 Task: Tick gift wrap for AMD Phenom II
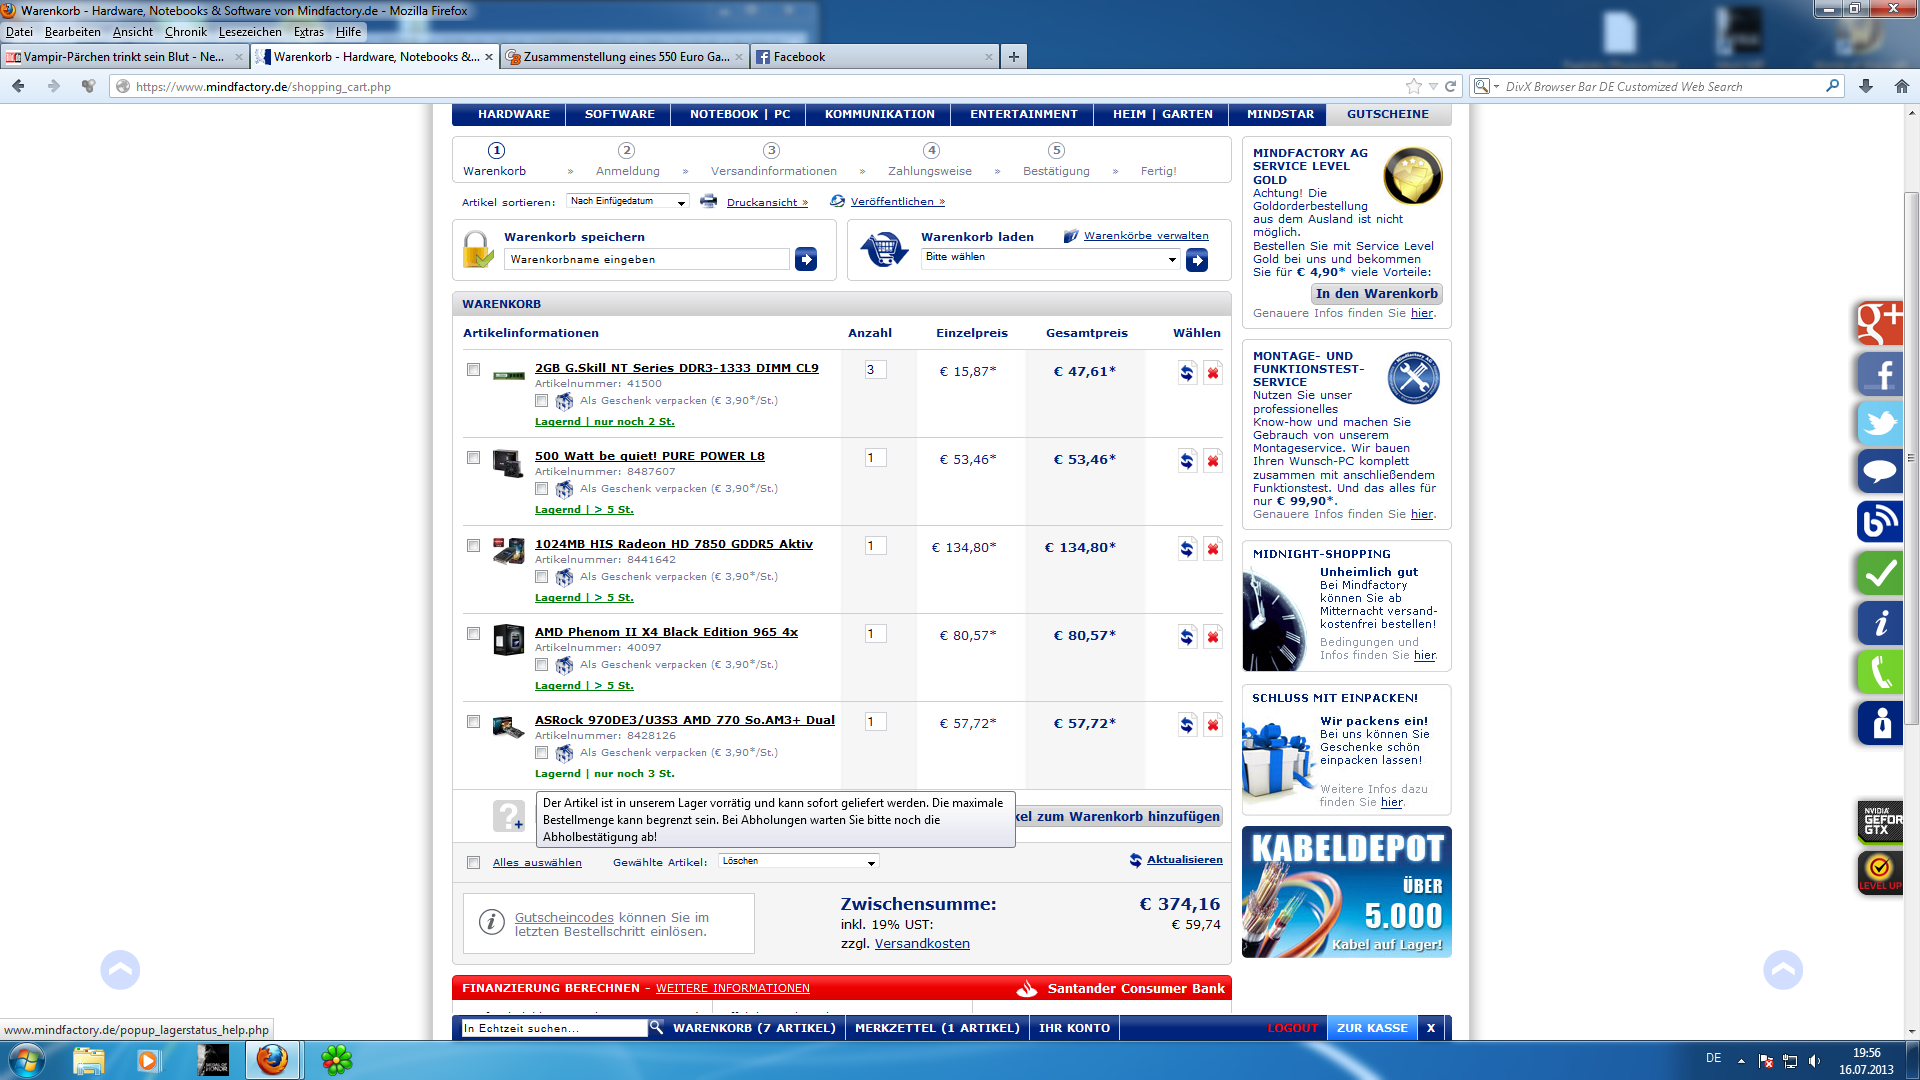(x=541, y=665)
